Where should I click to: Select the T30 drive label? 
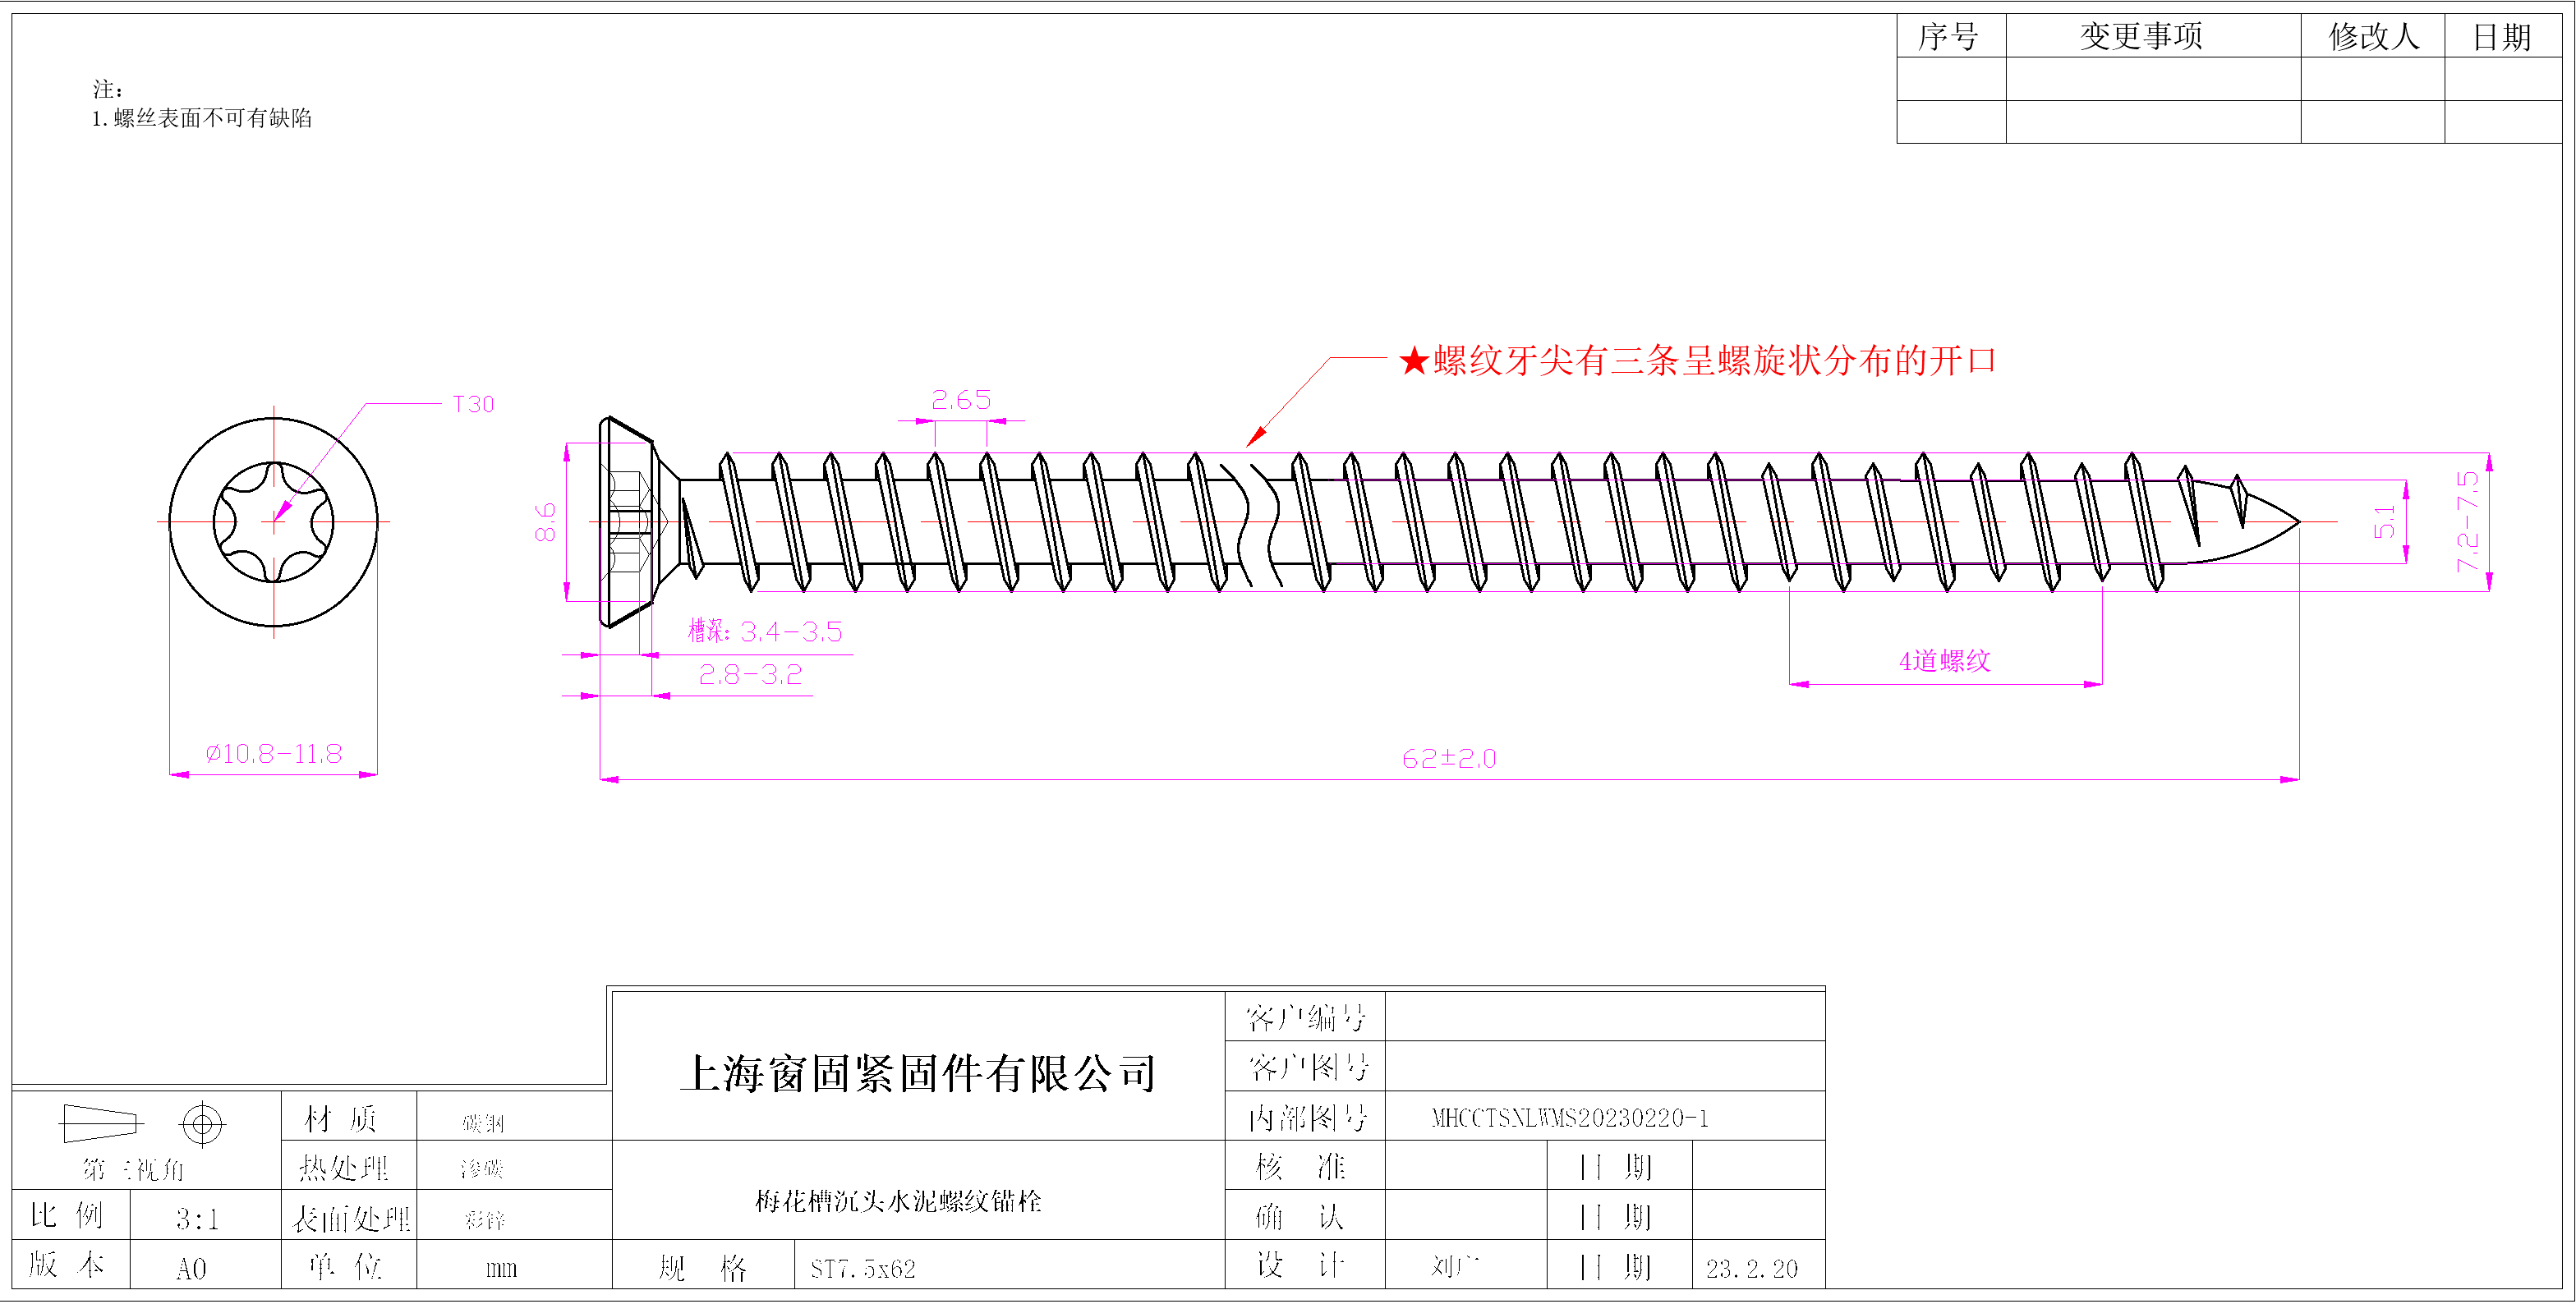(473, 404)
